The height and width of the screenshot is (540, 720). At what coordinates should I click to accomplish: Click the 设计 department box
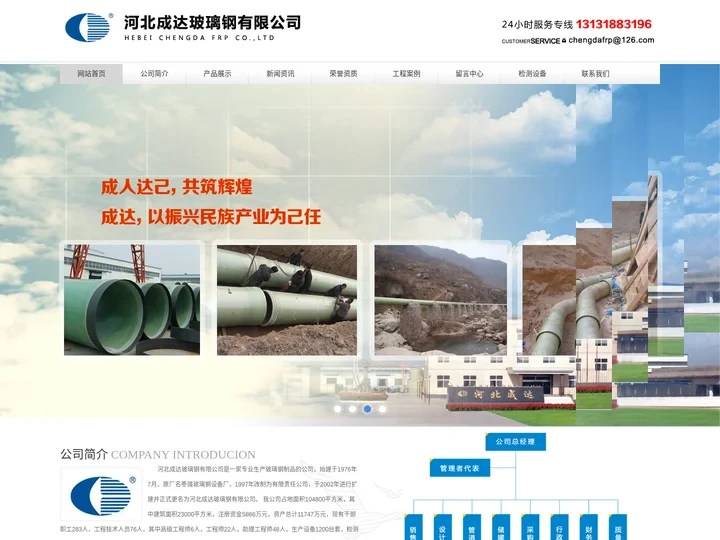tap(442, 528)
